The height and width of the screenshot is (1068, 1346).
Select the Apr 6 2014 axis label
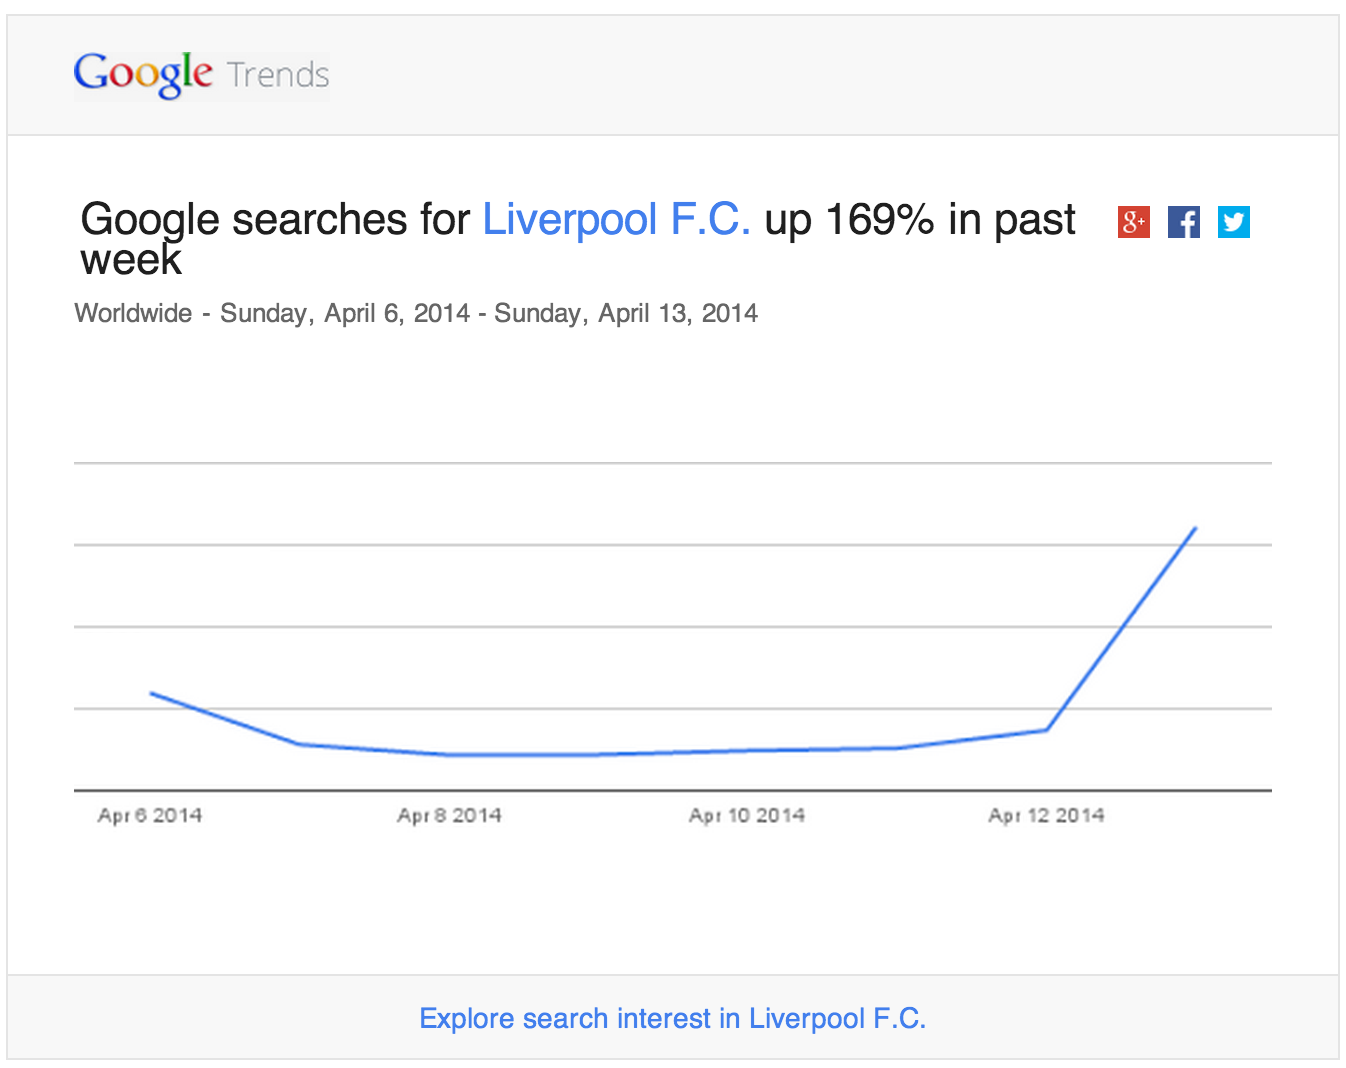point(150,816)
